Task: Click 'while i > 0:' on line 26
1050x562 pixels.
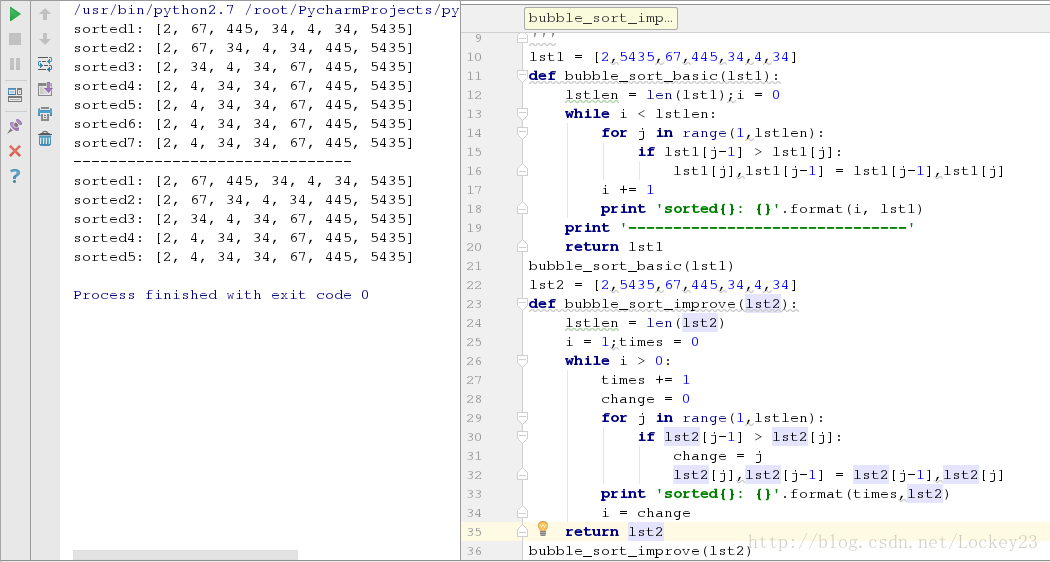Action: coord(618,361)
